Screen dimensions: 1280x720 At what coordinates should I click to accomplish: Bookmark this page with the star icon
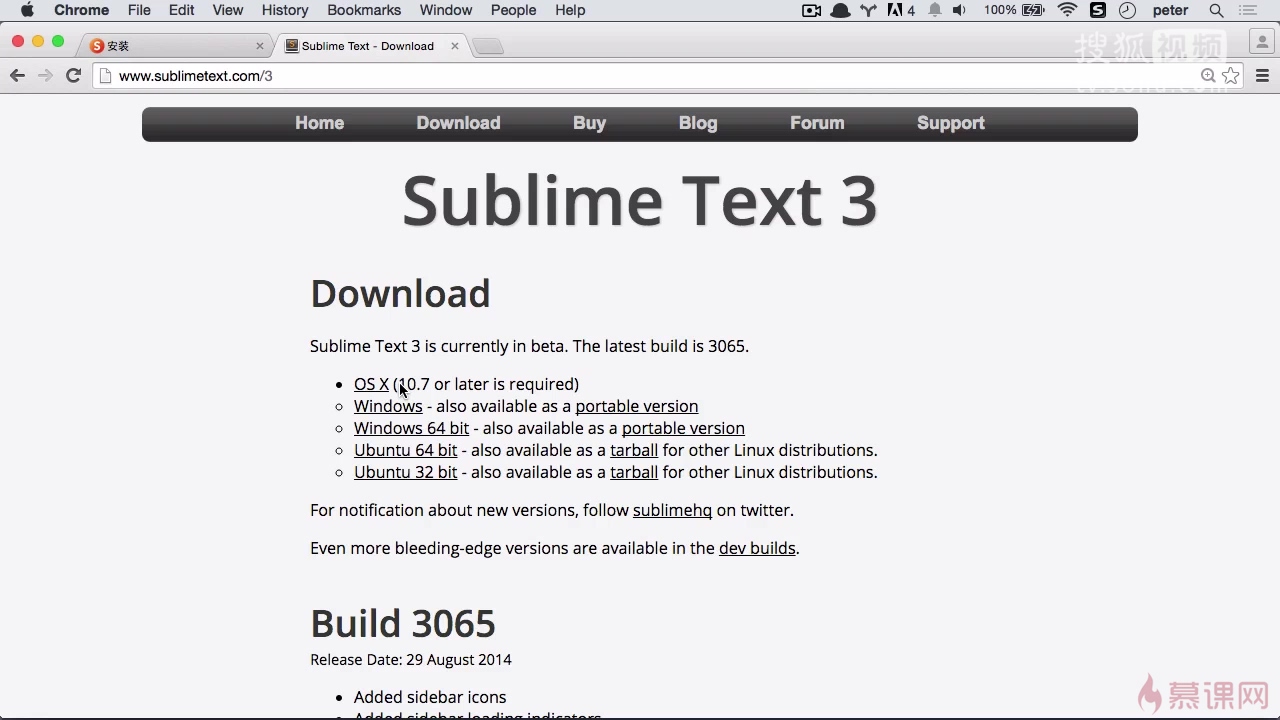pos(1231,76)
